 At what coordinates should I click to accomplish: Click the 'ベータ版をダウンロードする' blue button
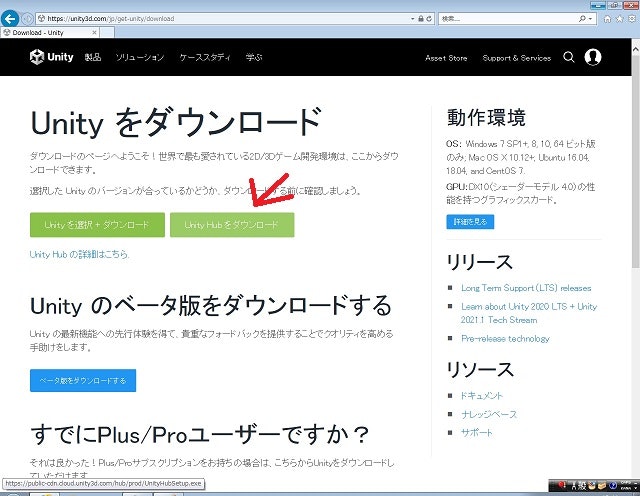83,380
